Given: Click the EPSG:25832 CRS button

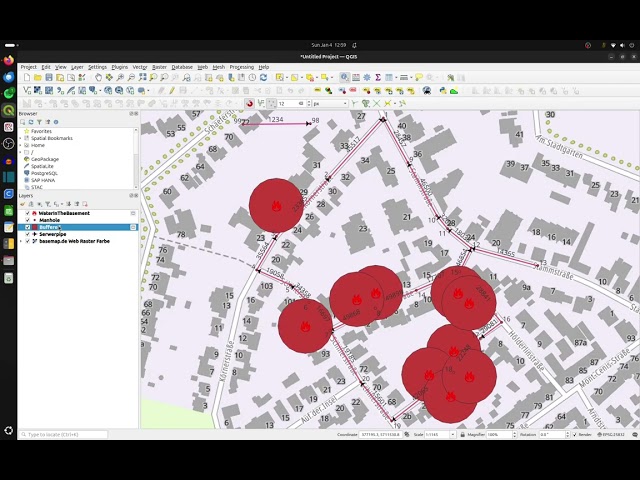Looking at the screenshot, I should click(x=611, y=435).
